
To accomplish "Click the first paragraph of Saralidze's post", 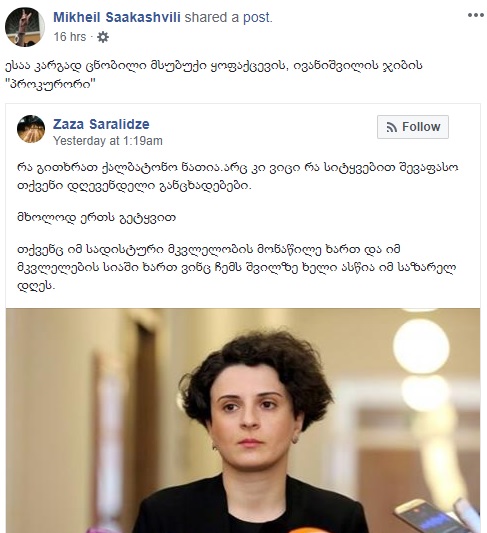I will 238,177.
